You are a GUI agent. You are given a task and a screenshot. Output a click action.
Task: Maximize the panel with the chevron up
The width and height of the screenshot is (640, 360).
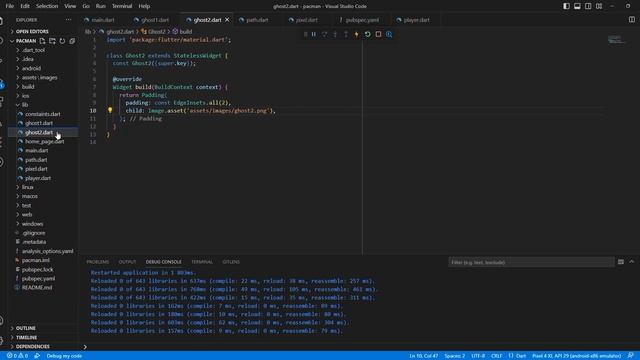pos(631,262)
